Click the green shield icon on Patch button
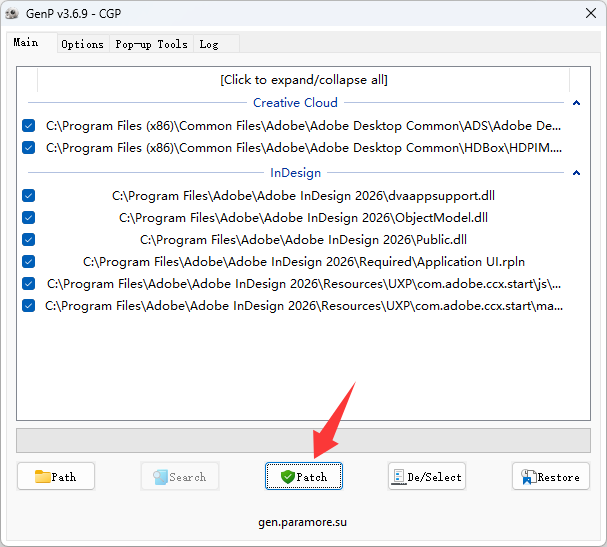The height and width of the screenshot is (547, 607). [x=288, y=477]
